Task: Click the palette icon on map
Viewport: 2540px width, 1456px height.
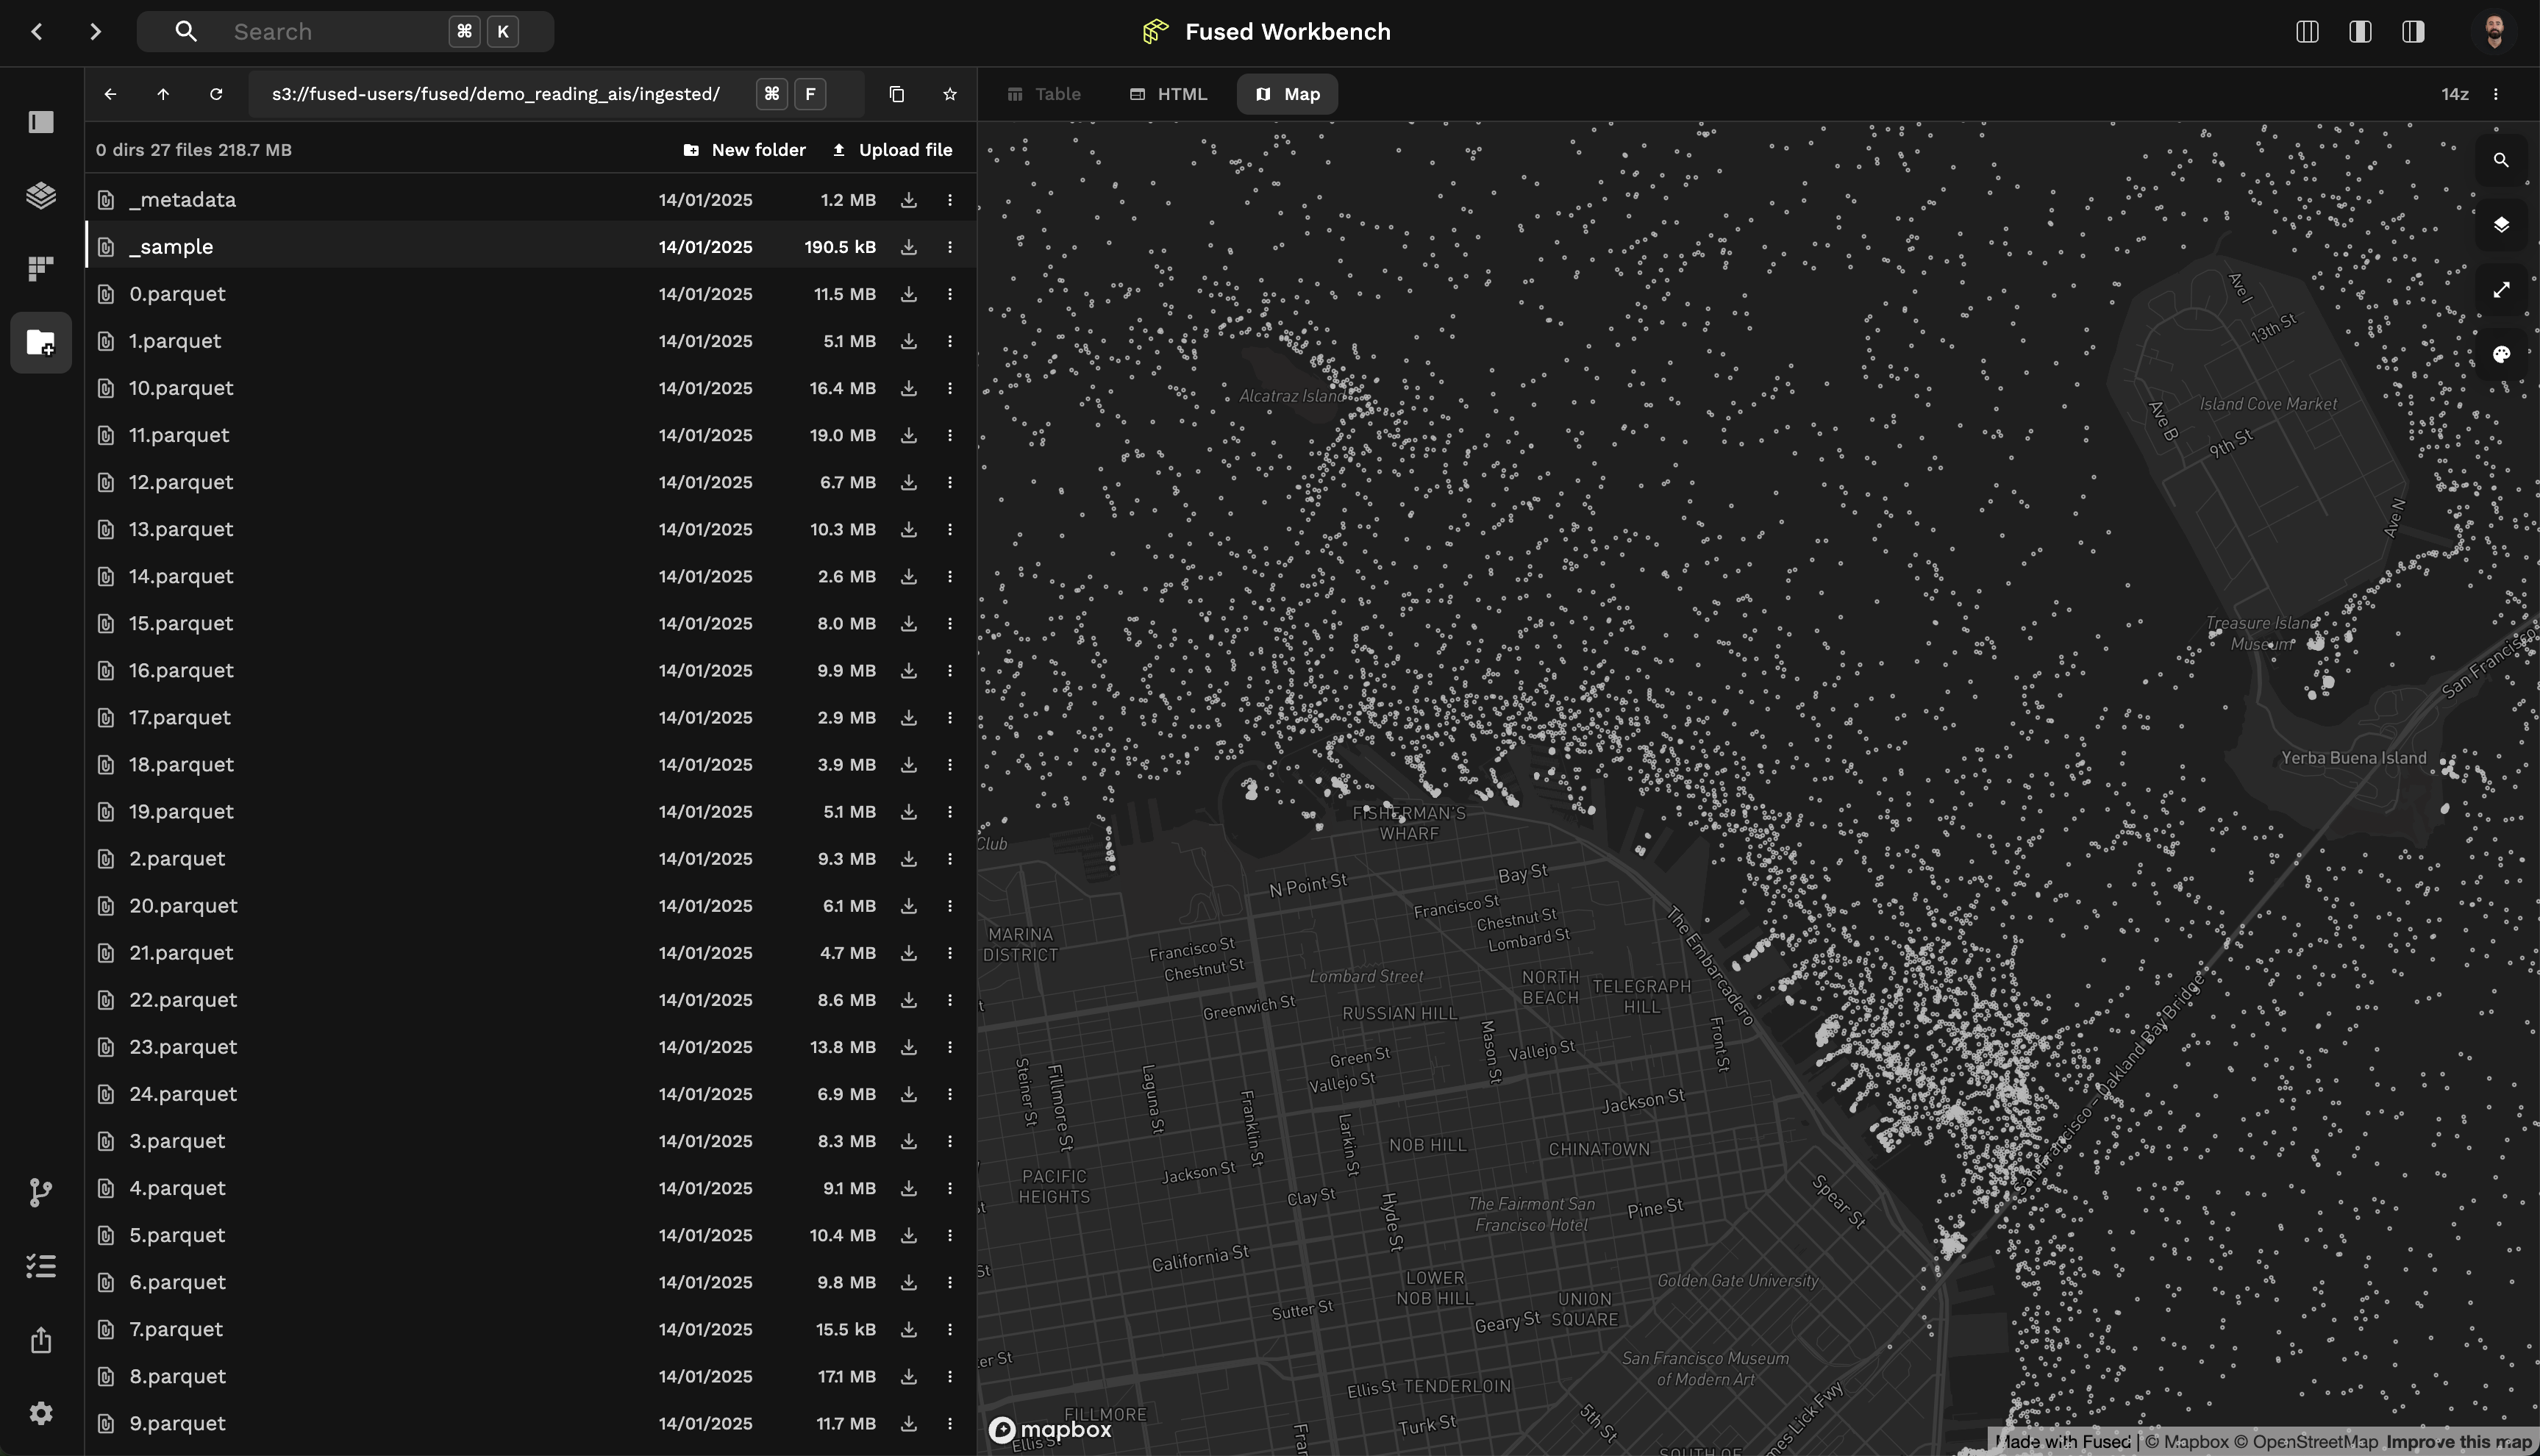Action: [x=2501, y=354]
